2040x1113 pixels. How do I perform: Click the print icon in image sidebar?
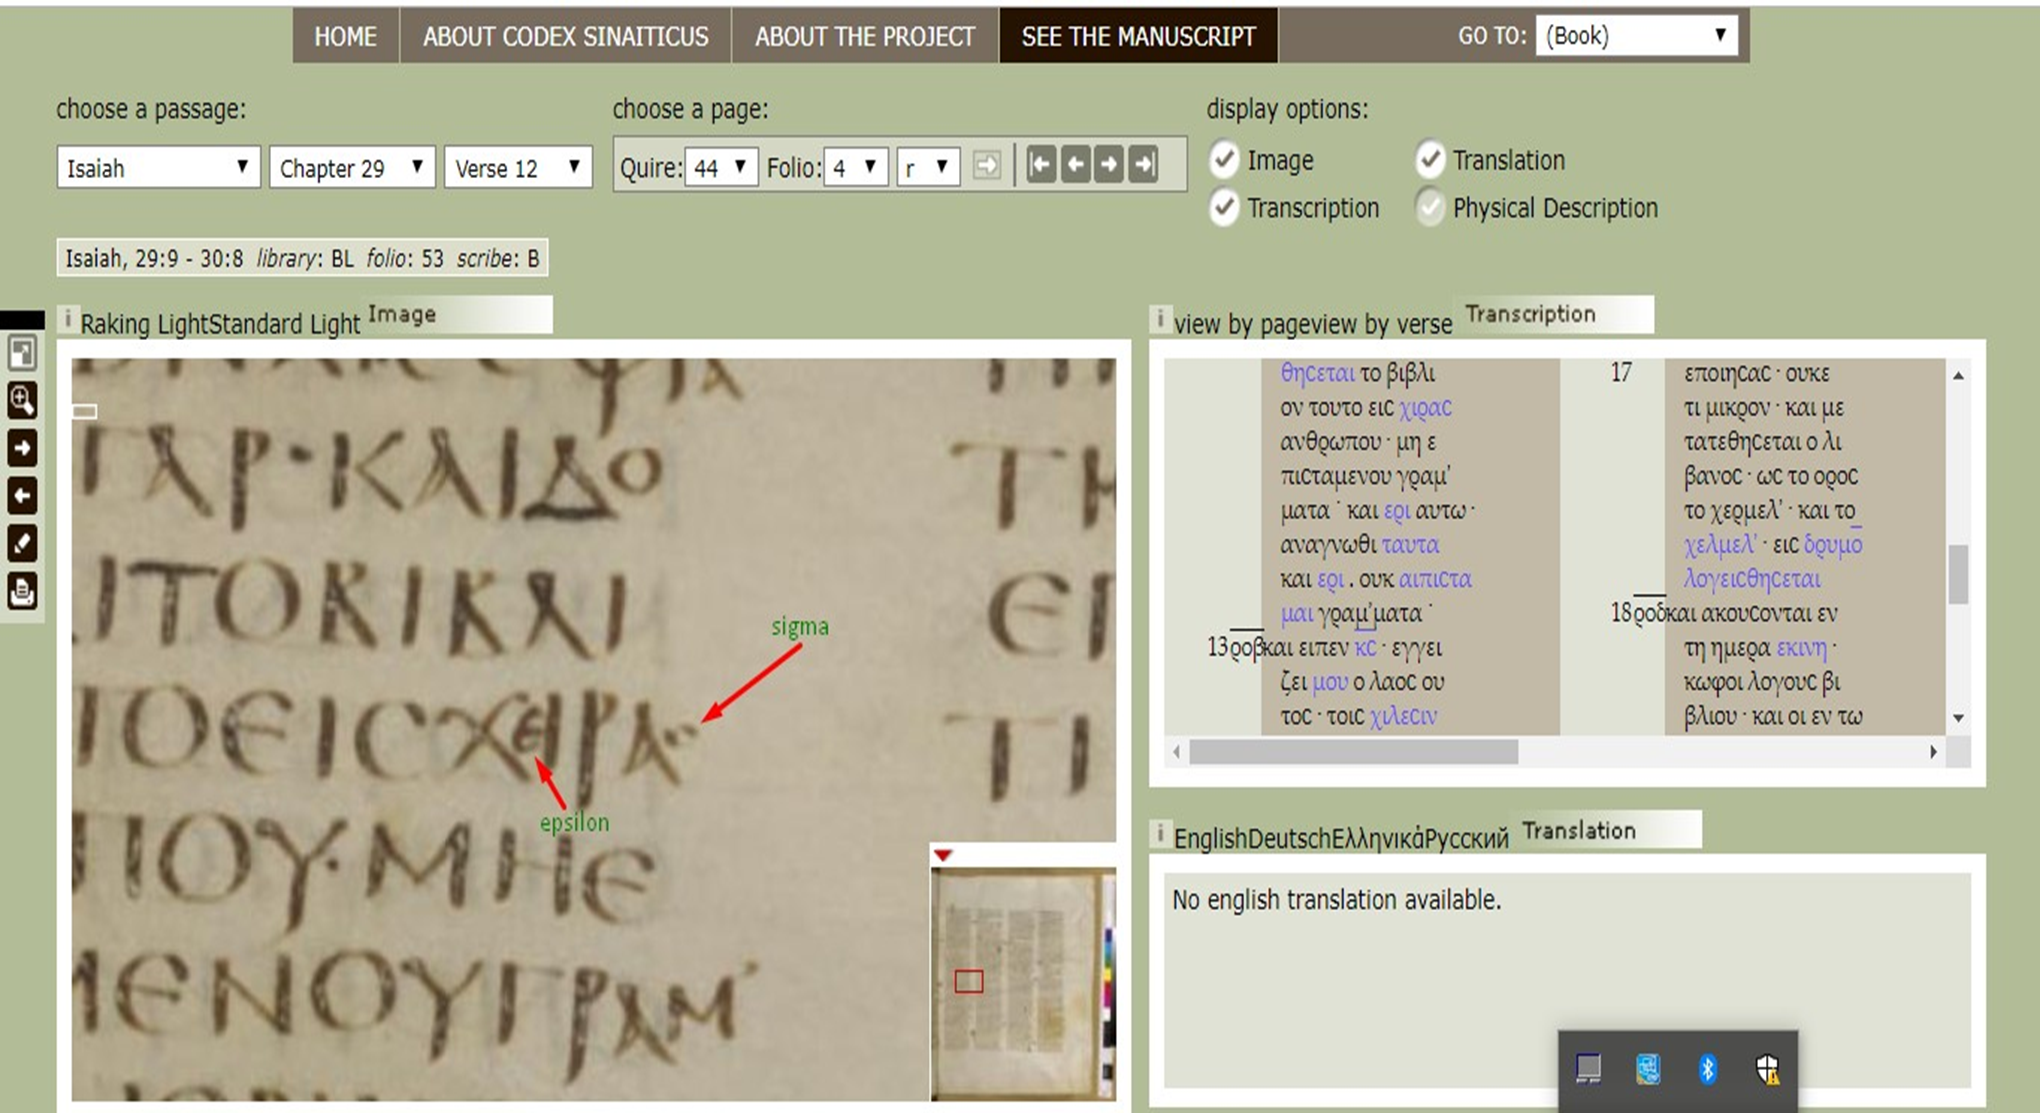(x=22, y=591)
